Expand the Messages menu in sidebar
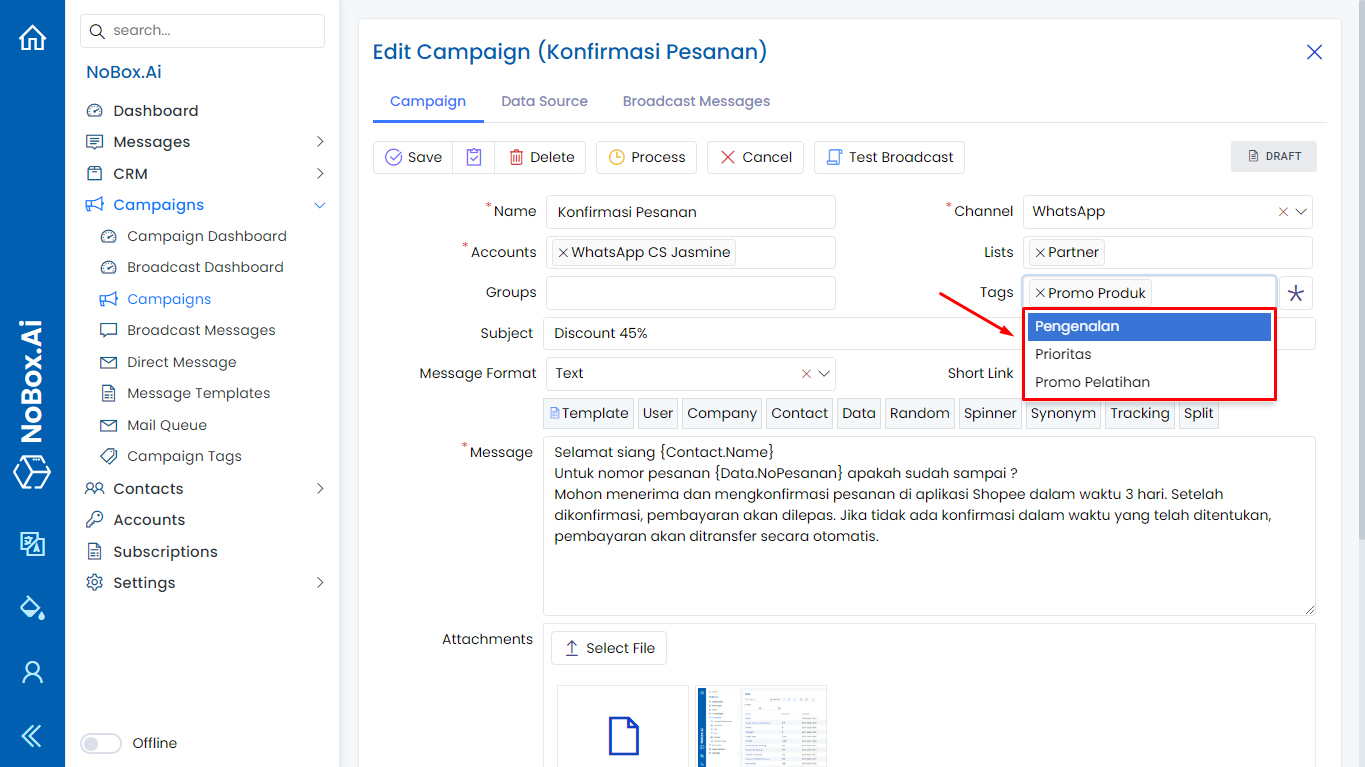The image size is (1365, 767). click(x=320, y=142)
